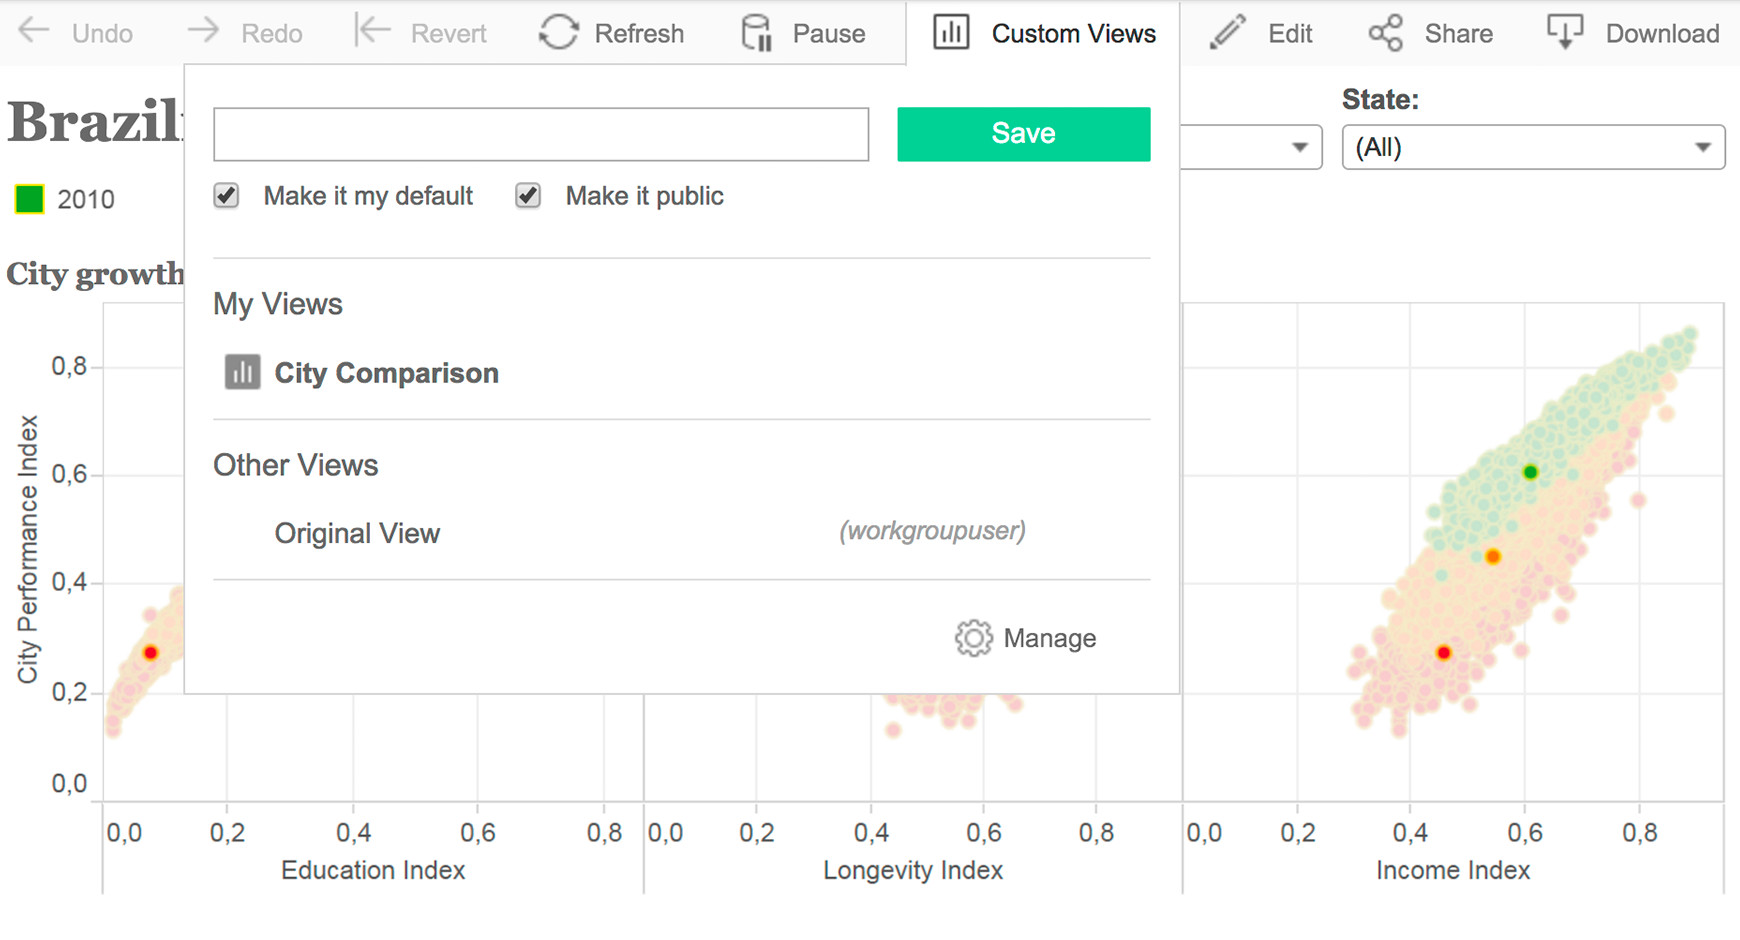Image resolution: width=1740 pixels, height=940 pixels.
Task: Click the green 2010 legend swatch
Action: 30,199
